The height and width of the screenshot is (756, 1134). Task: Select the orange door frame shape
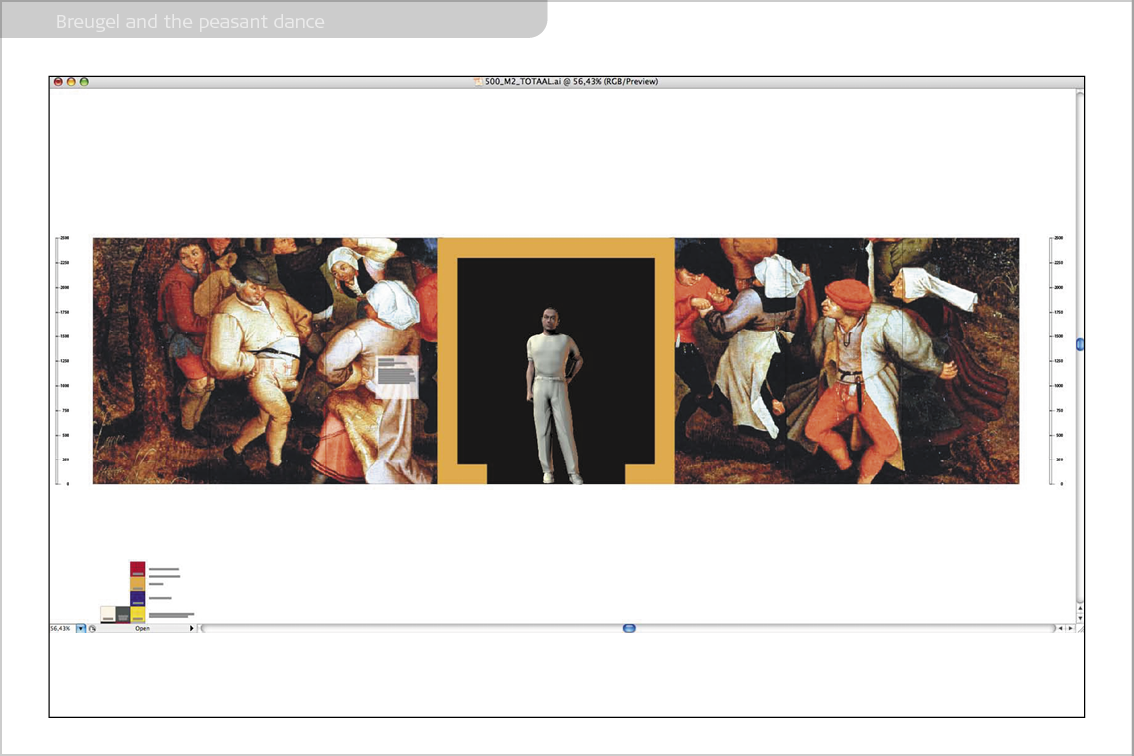[556, 247]
